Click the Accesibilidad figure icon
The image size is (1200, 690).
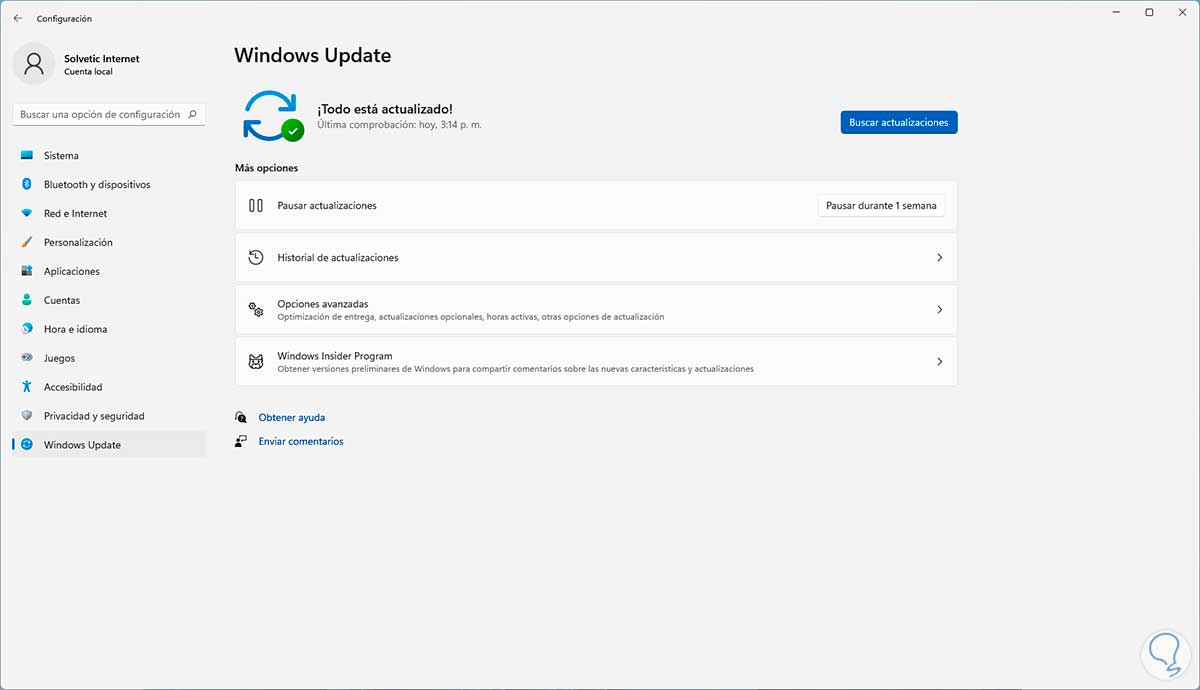coord(26,387)
